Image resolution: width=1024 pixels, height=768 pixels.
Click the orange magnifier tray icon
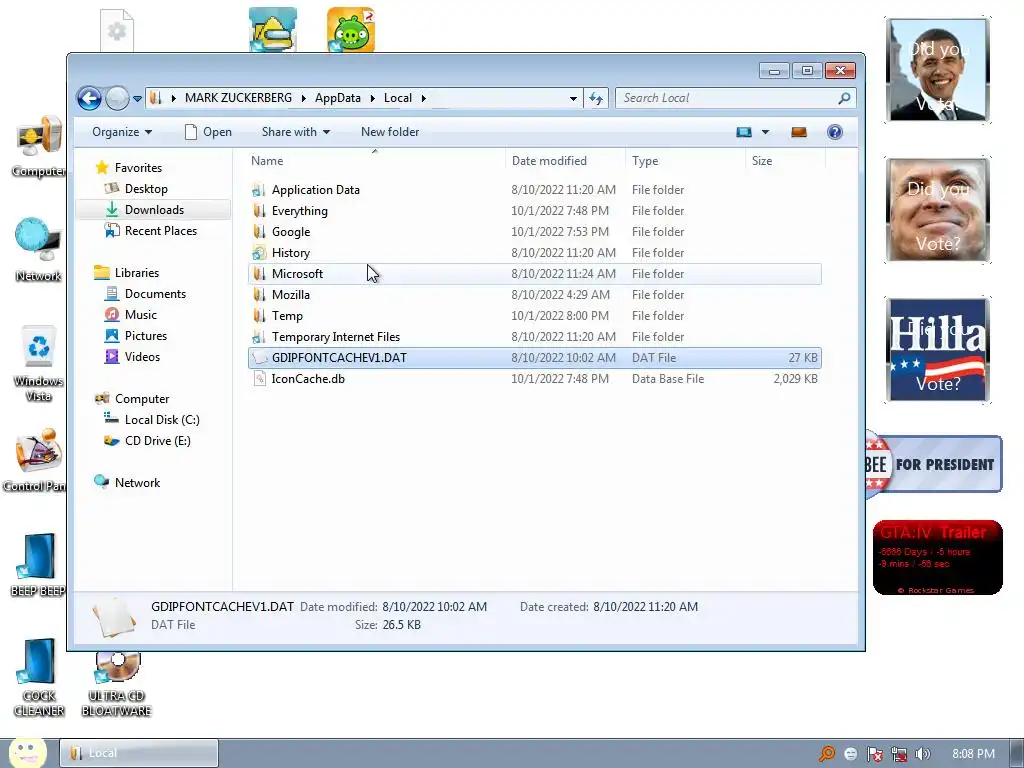827,754
